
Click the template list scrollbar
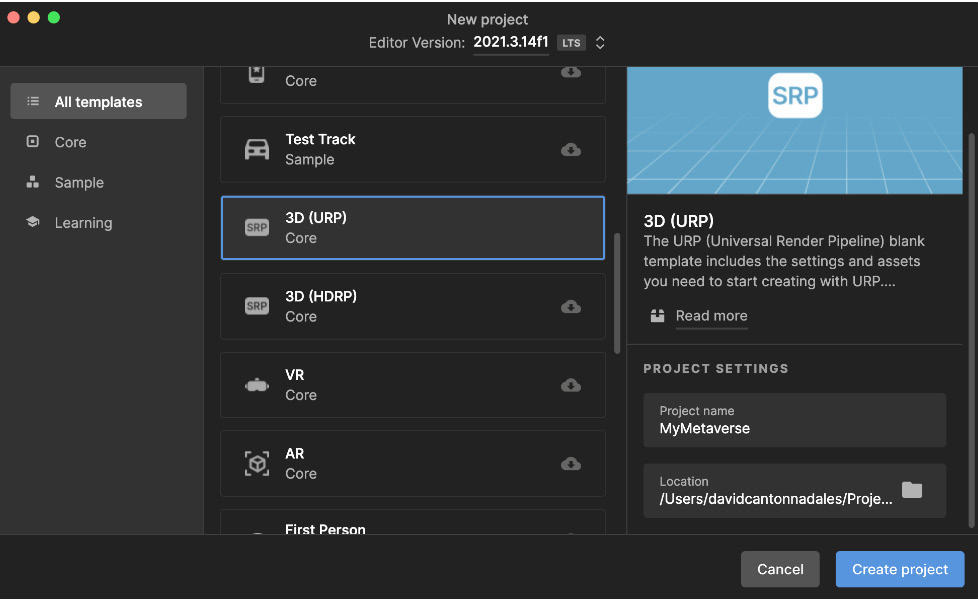[x=617, y=293]
